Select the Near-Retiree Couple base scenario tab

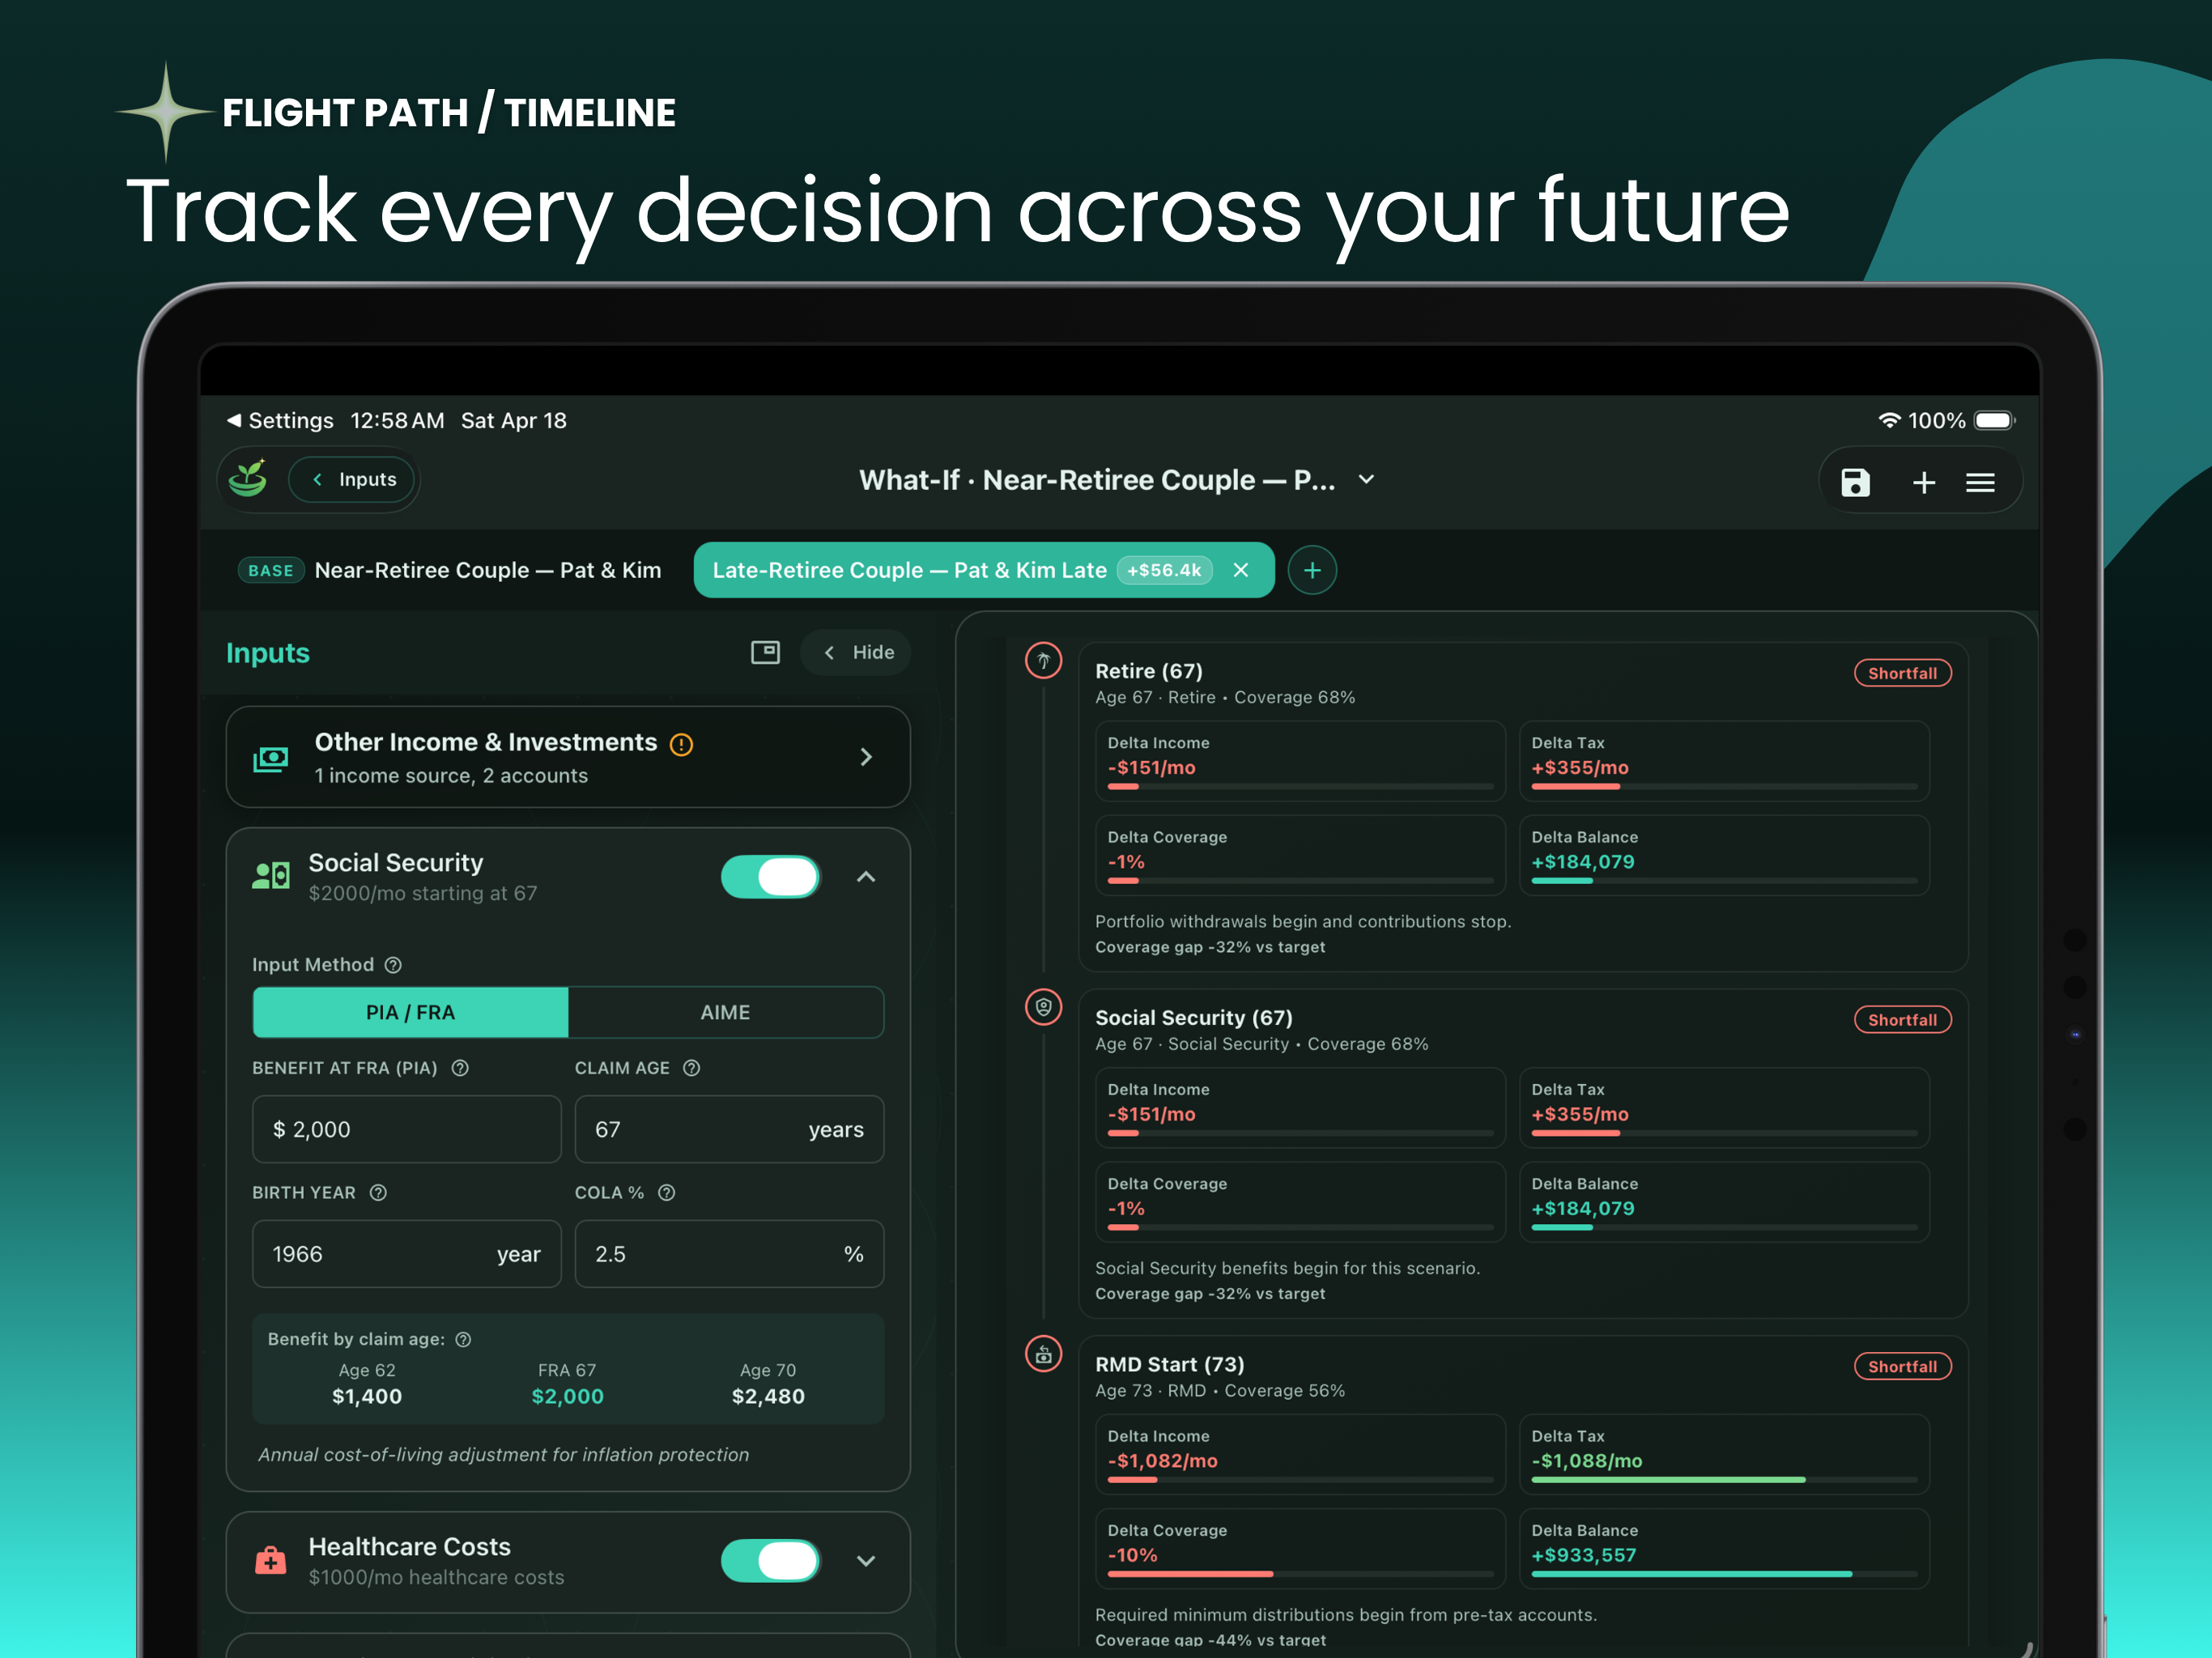(x=450, y=570)
